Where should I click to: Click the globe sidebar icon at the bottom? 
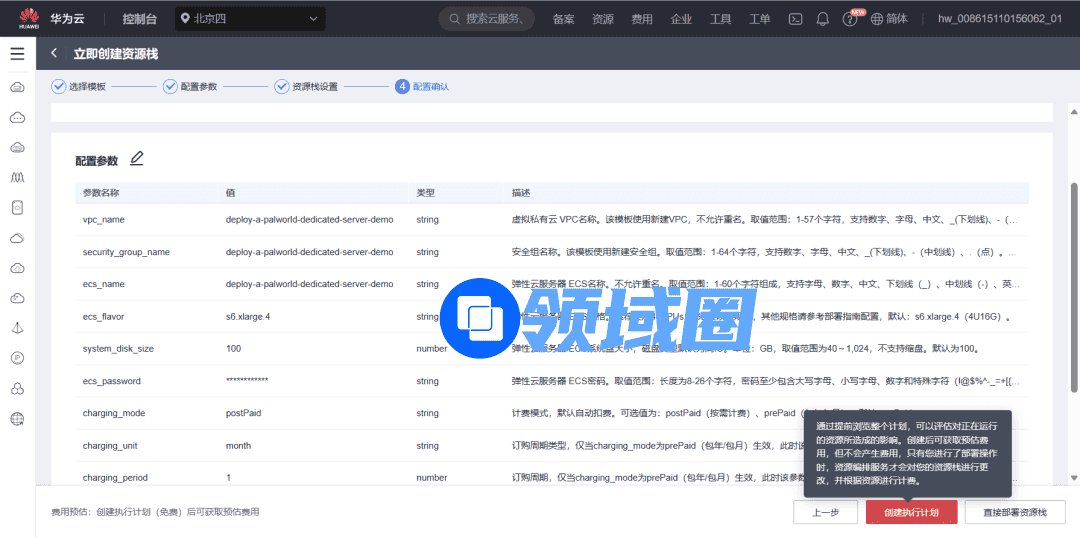[x=17, y=419]
